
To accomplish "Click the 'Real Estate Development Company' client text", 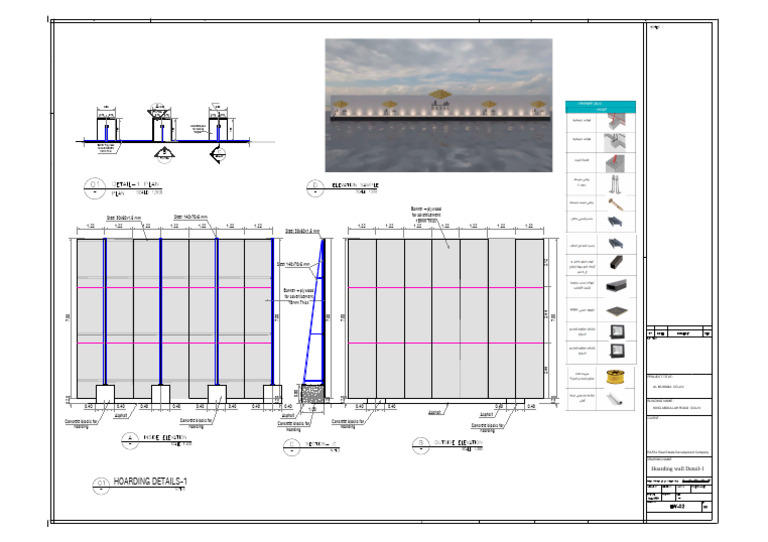I will 678,452.
